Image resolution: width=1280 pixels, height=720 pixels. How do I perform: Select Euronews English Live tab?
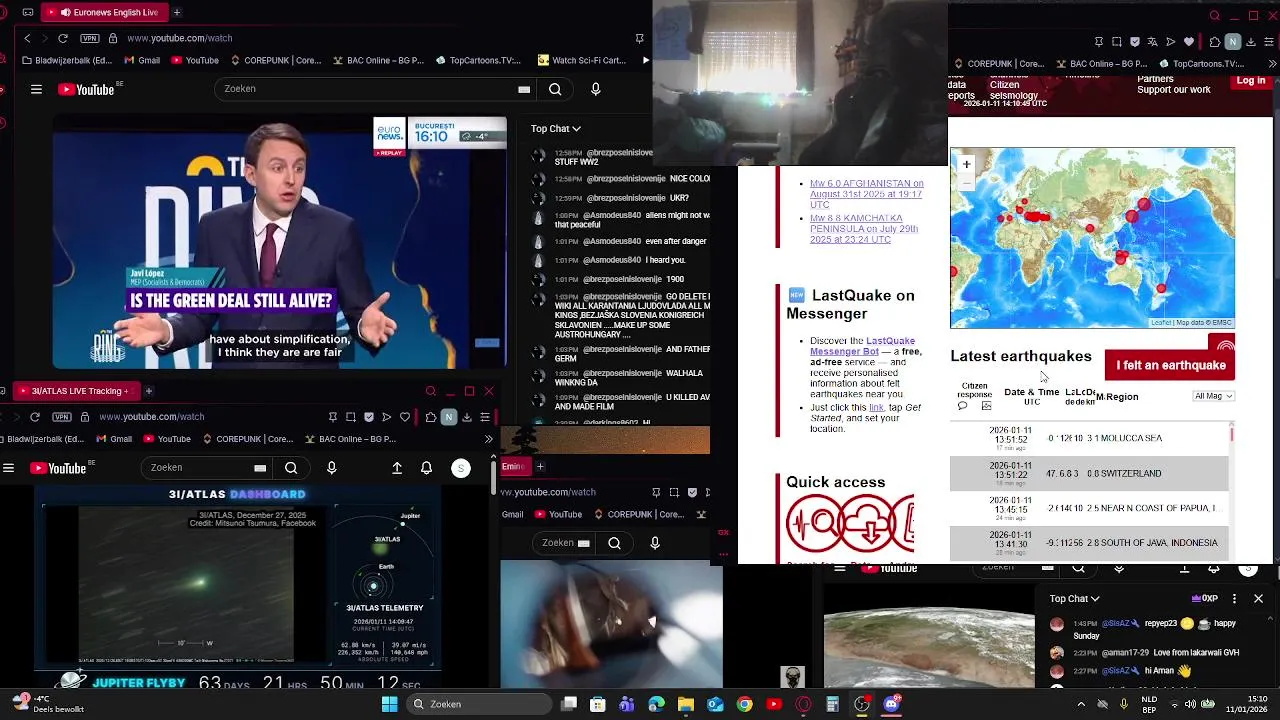pos(106,12)
